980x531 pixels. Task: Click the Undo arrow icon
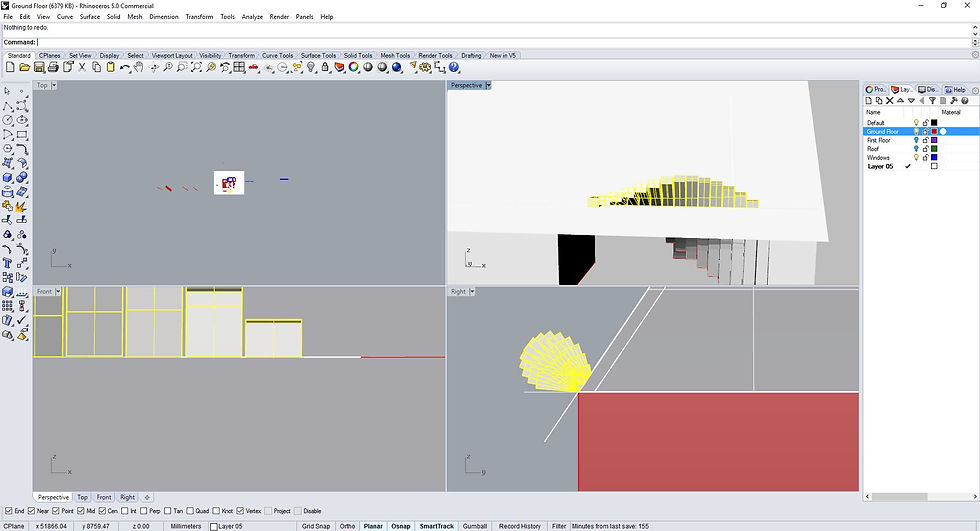click(125, 67)
